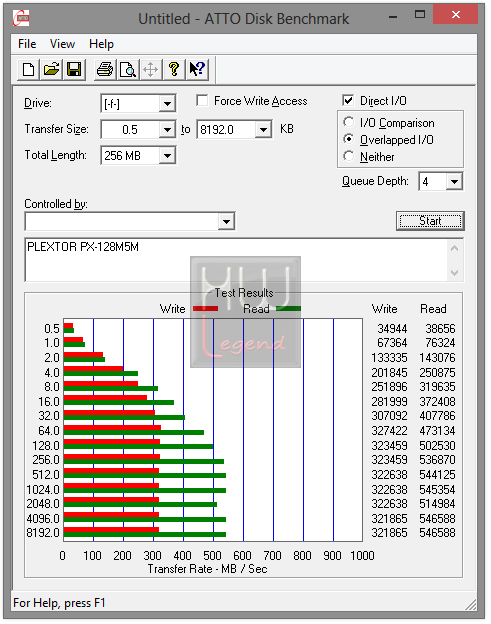Click the Read value 514984
The image size is (491, 624).
(437, 504)
